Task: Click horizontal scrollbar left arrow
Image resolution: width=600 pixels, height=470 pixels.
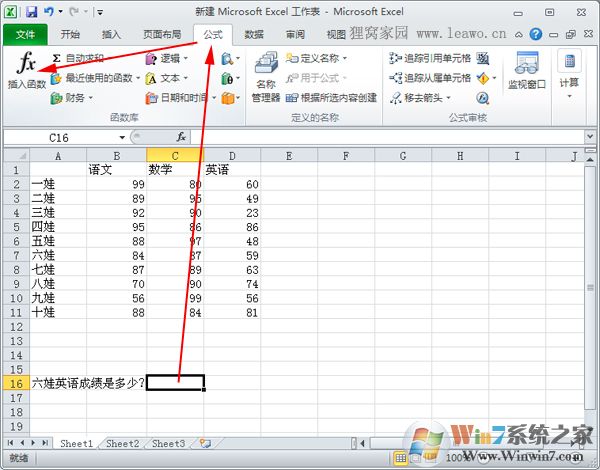Action: click(x=362, y=444)
